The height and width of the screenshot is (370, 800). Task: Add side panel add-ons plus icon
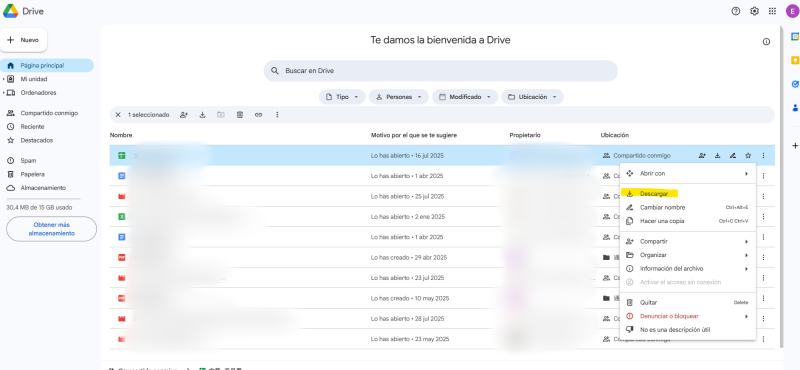tap(794, 146)
